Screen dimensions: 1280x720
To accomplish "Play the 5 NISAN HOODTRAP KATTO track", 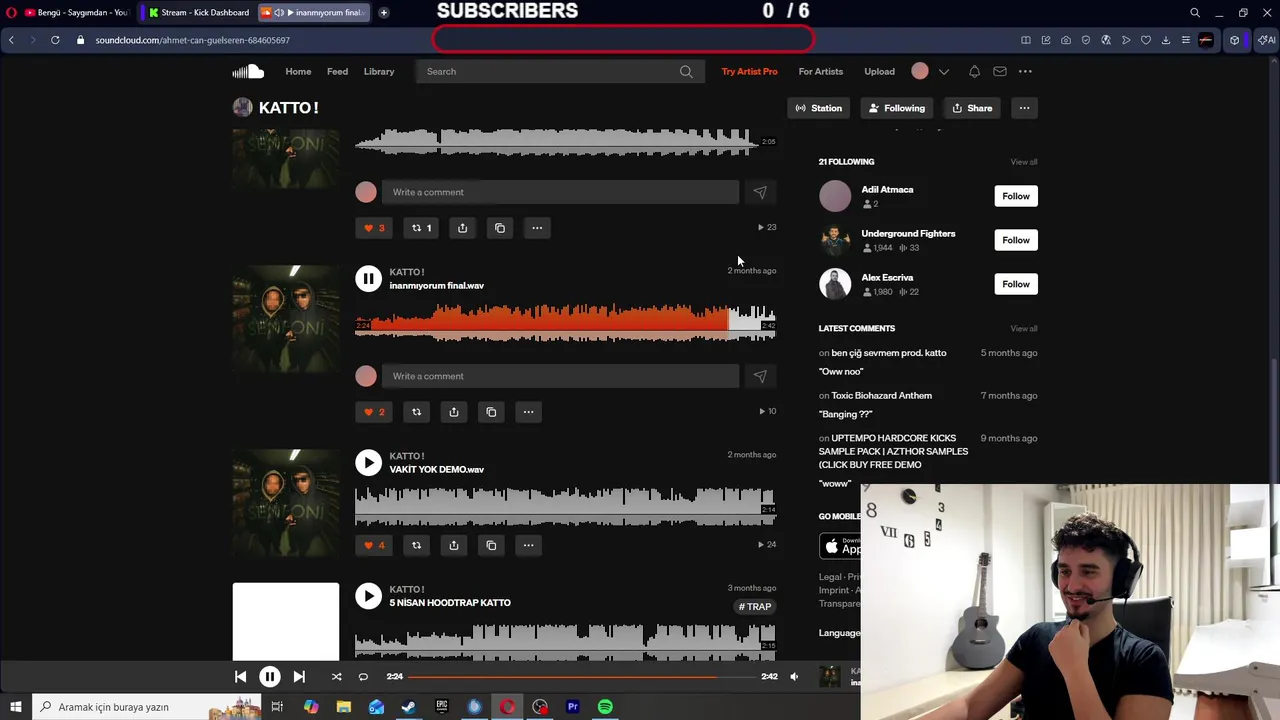I will (x=368, y=597).
